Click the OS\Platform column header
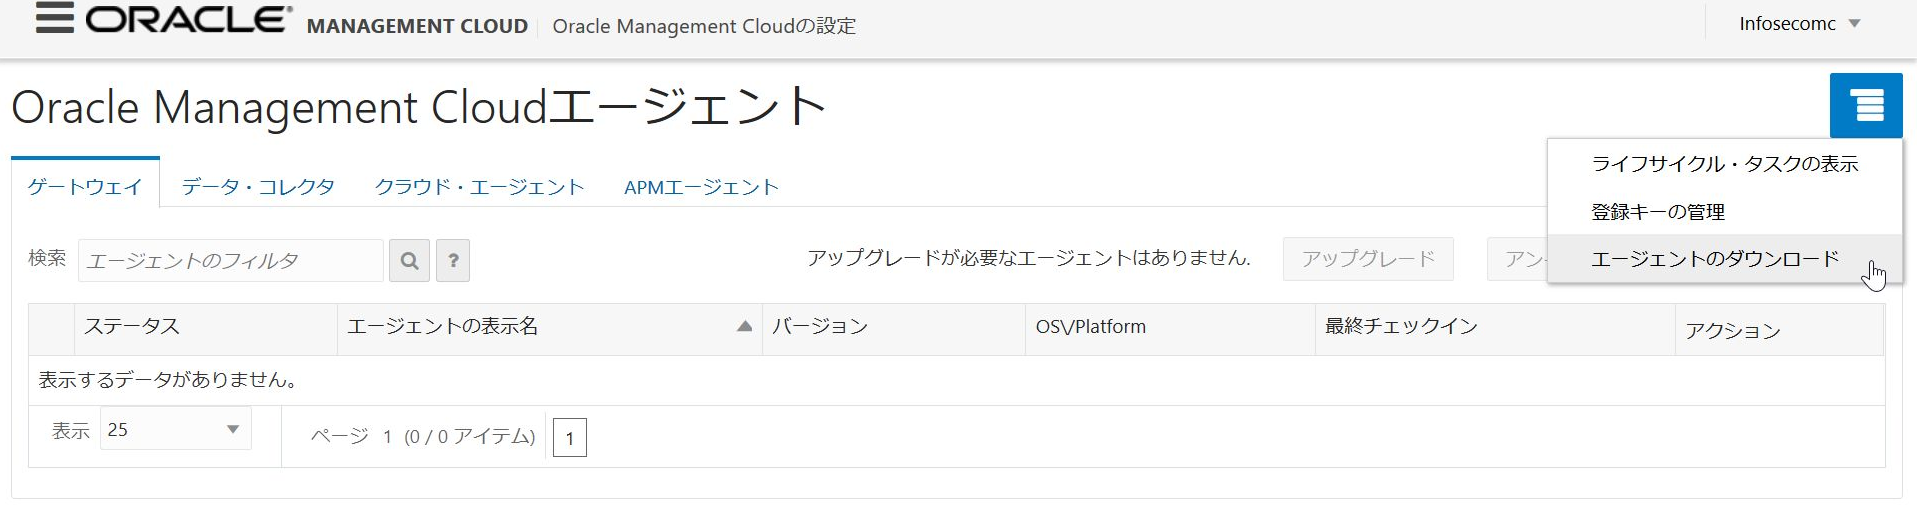This screenshot has height=515, width=1917. tap(1170, 327)
